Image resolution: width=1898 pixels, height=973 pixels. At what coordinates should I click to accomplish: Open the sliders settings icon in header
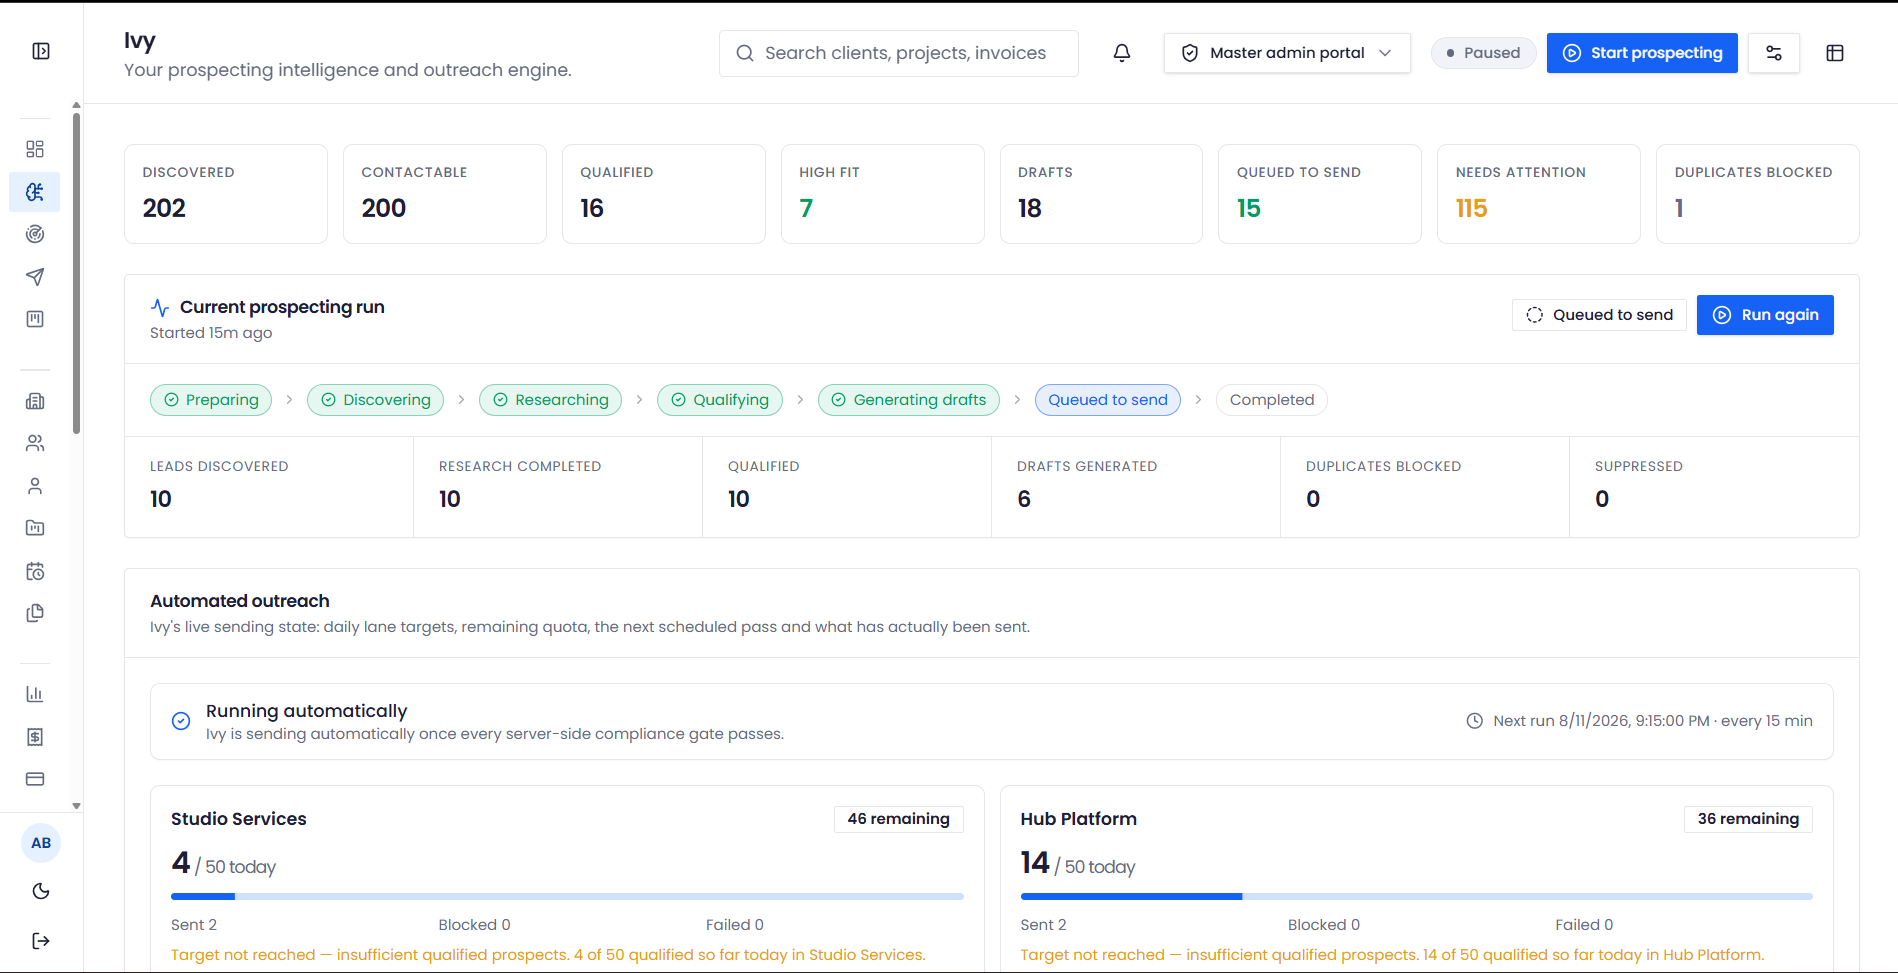click(x=1774, y=53)
